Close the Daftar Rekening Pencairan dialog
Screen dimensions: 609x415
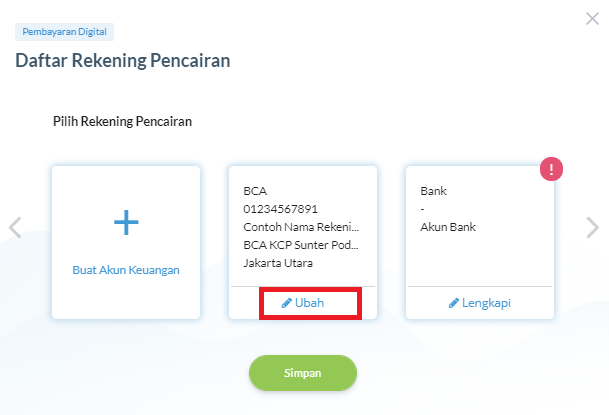tap(592, 18)
